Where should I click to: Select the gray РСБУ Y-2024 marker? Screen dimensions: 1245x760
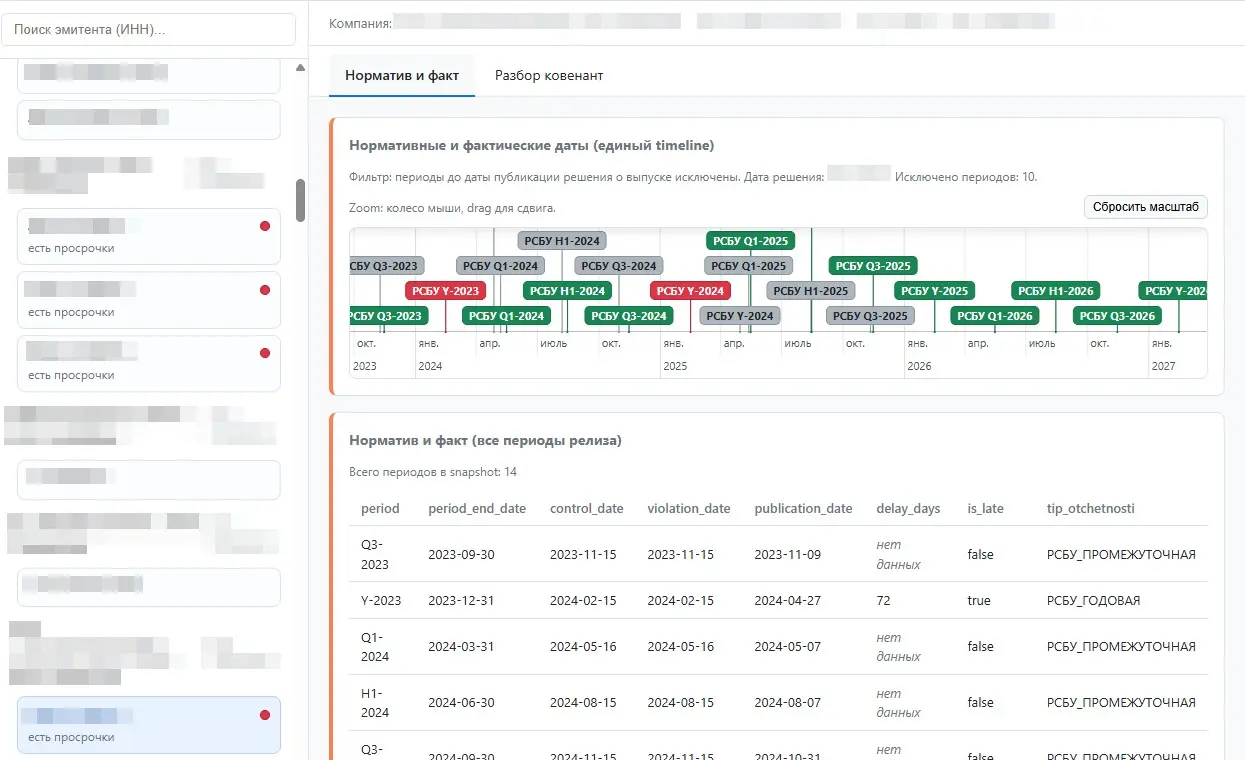point(740,316)
